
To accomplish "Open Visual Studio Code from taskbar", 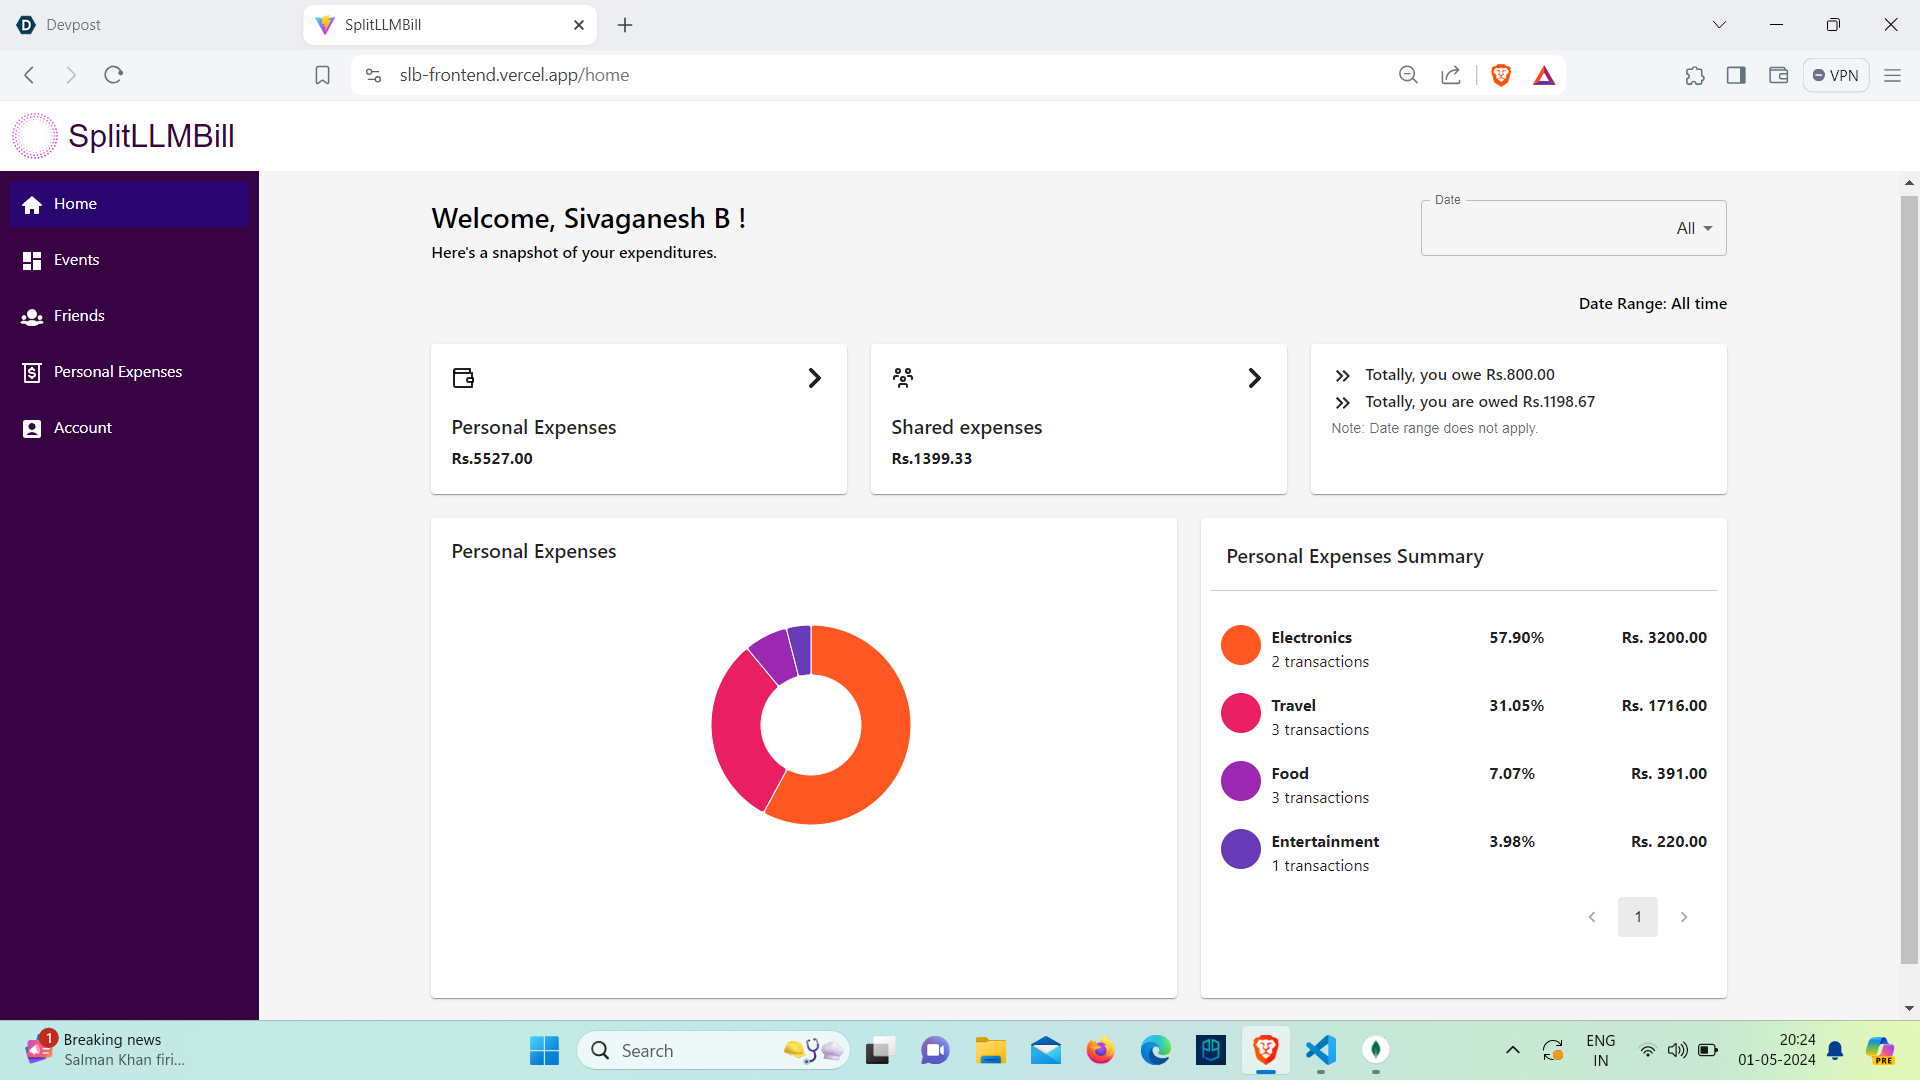I will coord(1320,1050).
